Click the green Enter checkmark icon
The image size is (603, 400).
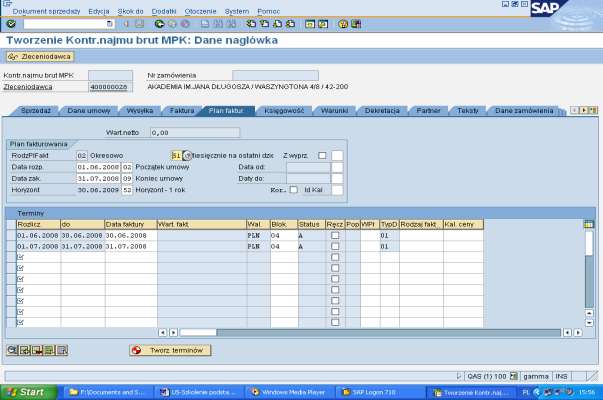pos(11,24)
